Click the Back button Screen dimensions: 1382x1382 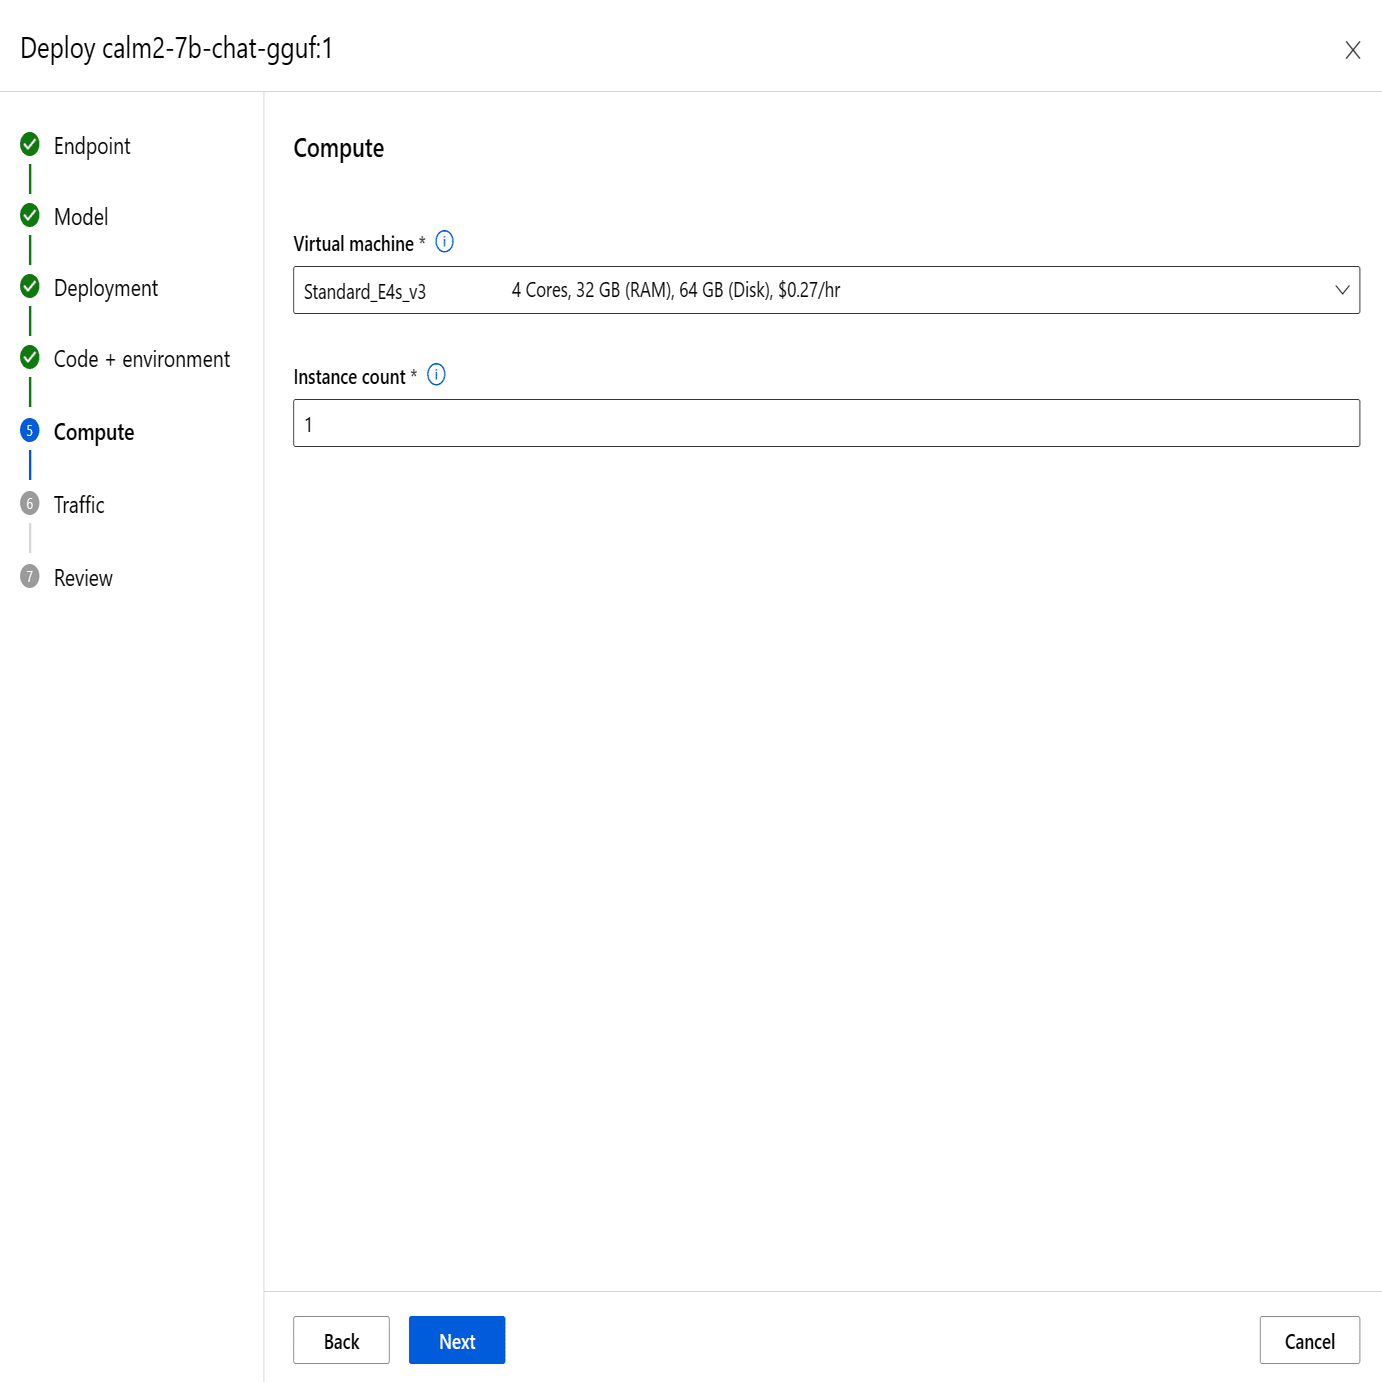pos(341,1340)
